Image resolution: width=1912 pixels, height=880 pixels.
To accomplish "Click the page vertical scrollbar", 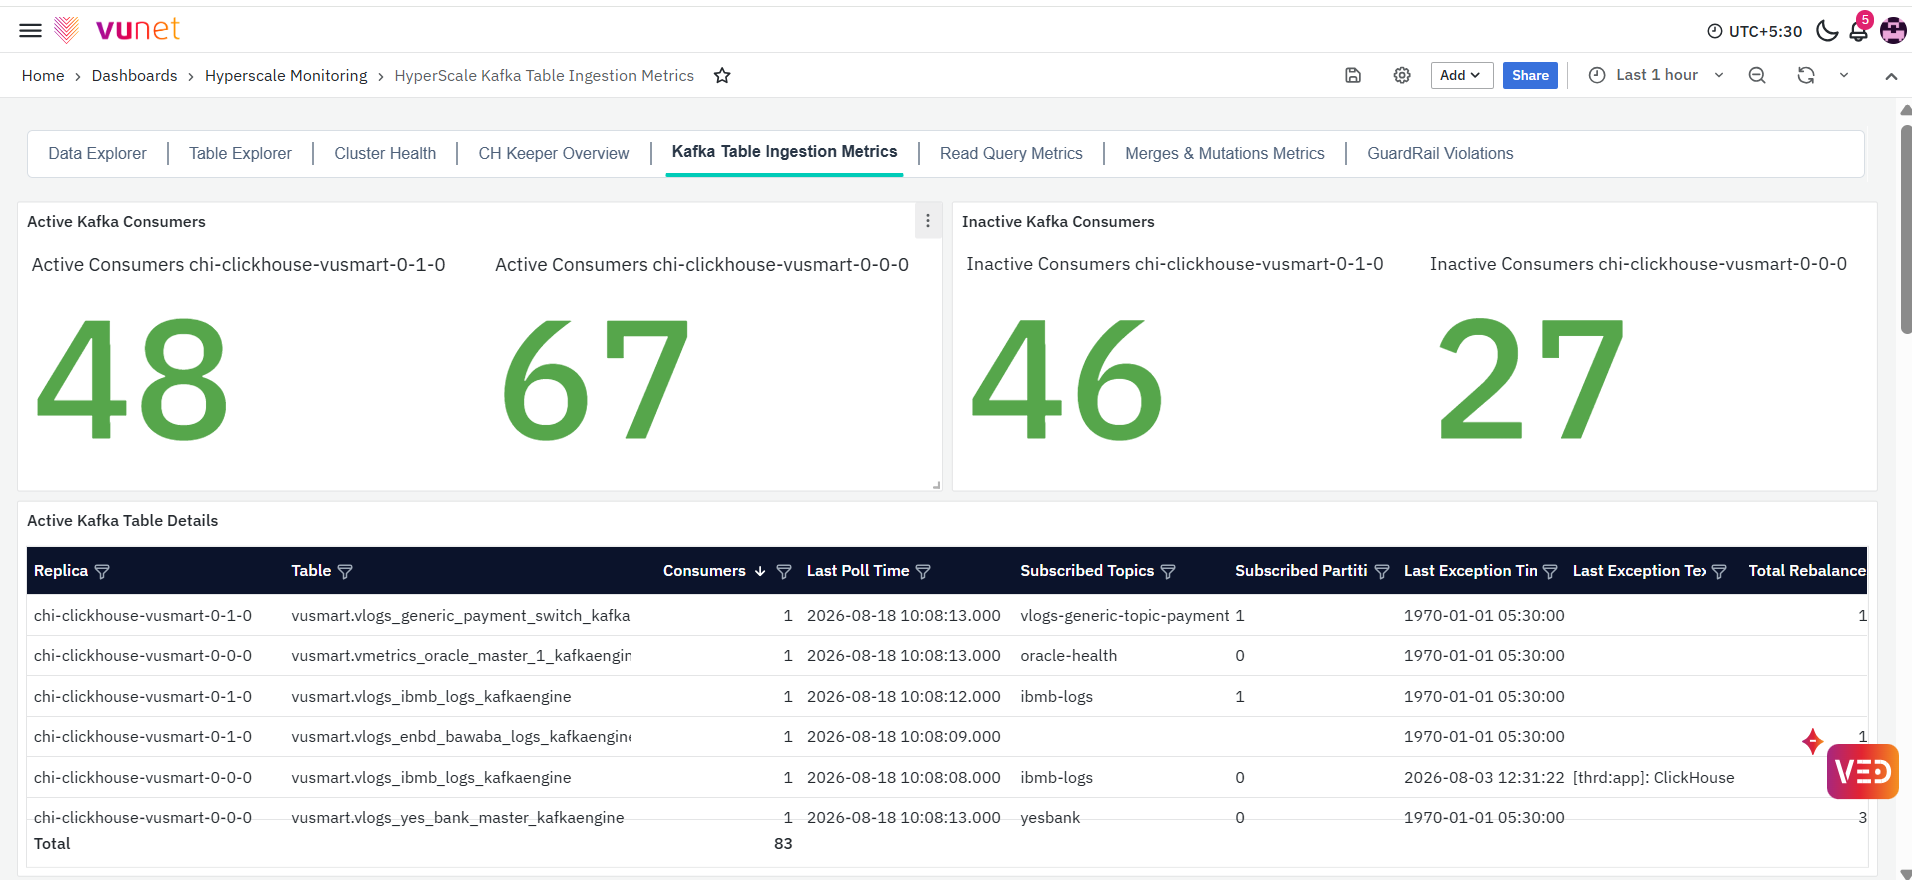I will 1906,230.
